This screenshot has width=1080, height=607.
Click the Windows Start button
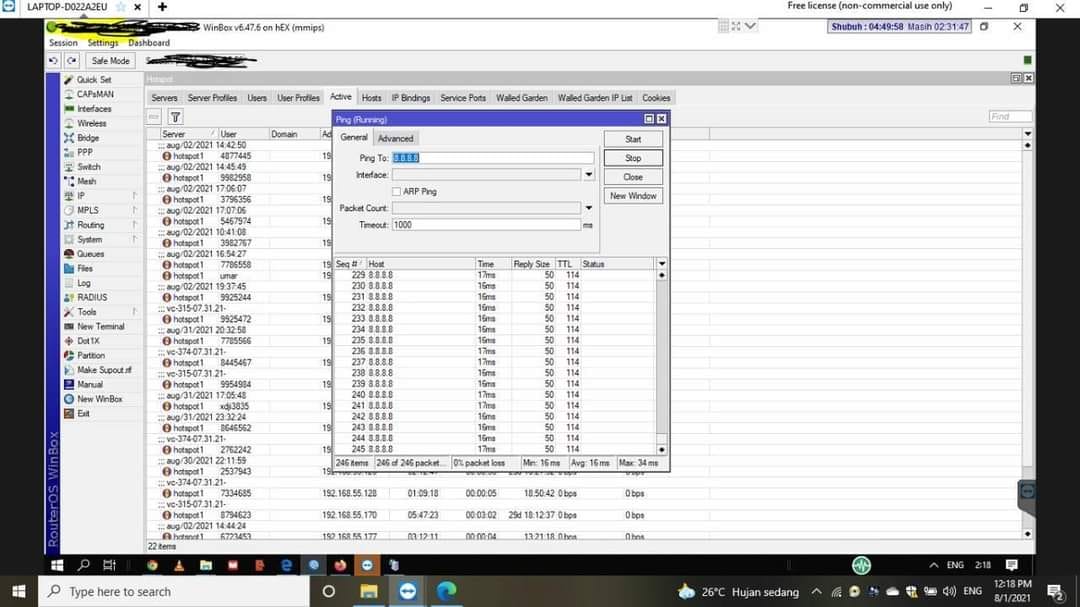pyautogui.click(x=18, y=591)
